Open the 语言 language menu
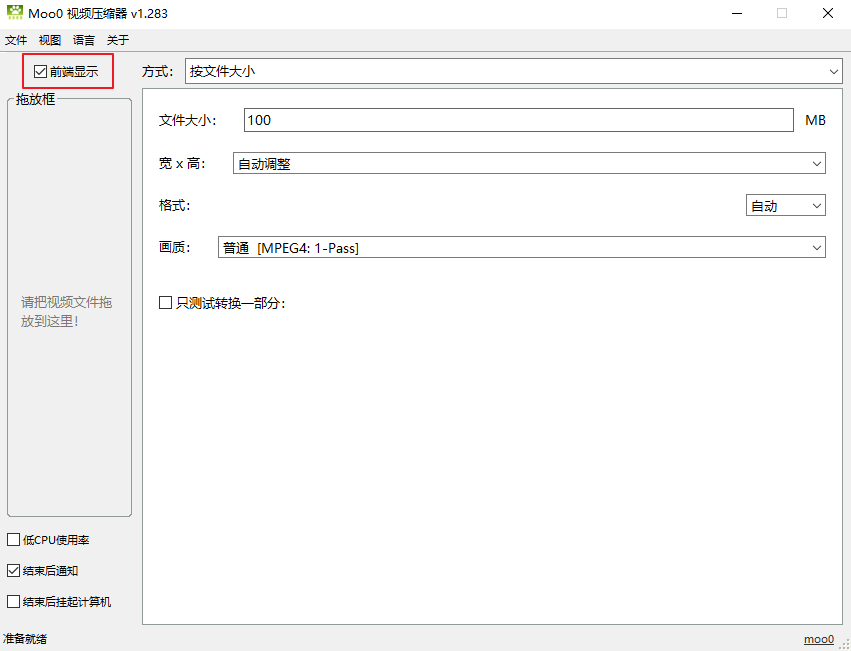The width and height of the screenshot is (851, 651). click(83, 40)
